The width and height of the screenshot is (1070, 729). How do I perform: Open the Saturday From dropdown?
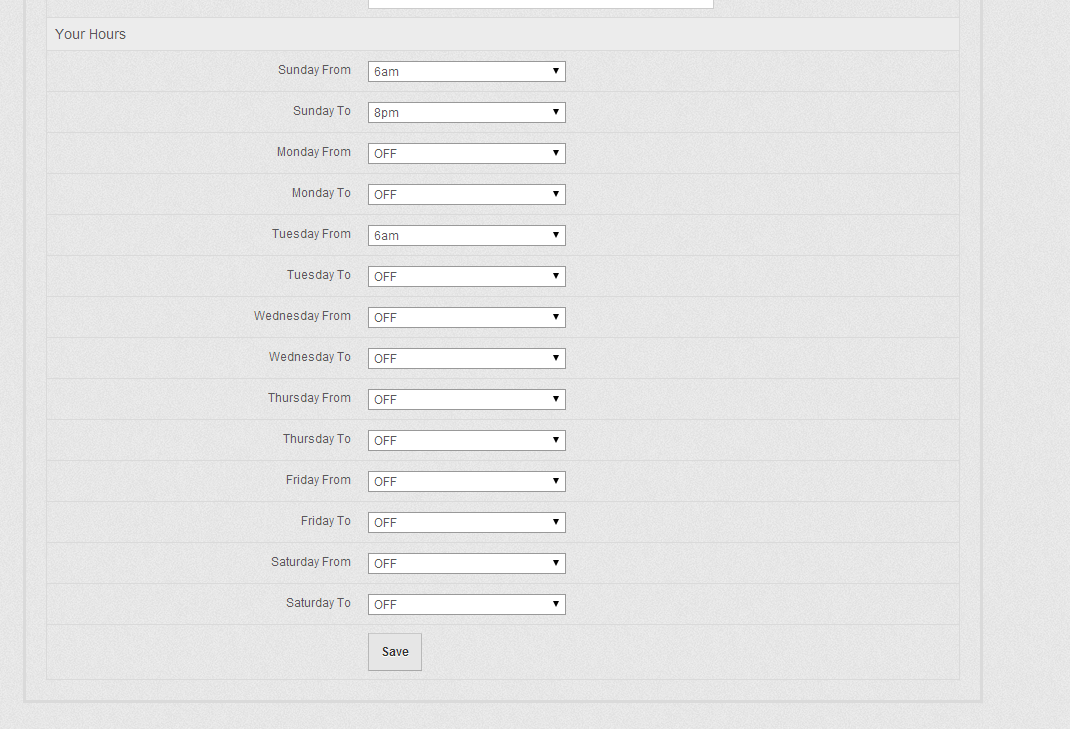[466, 564]
